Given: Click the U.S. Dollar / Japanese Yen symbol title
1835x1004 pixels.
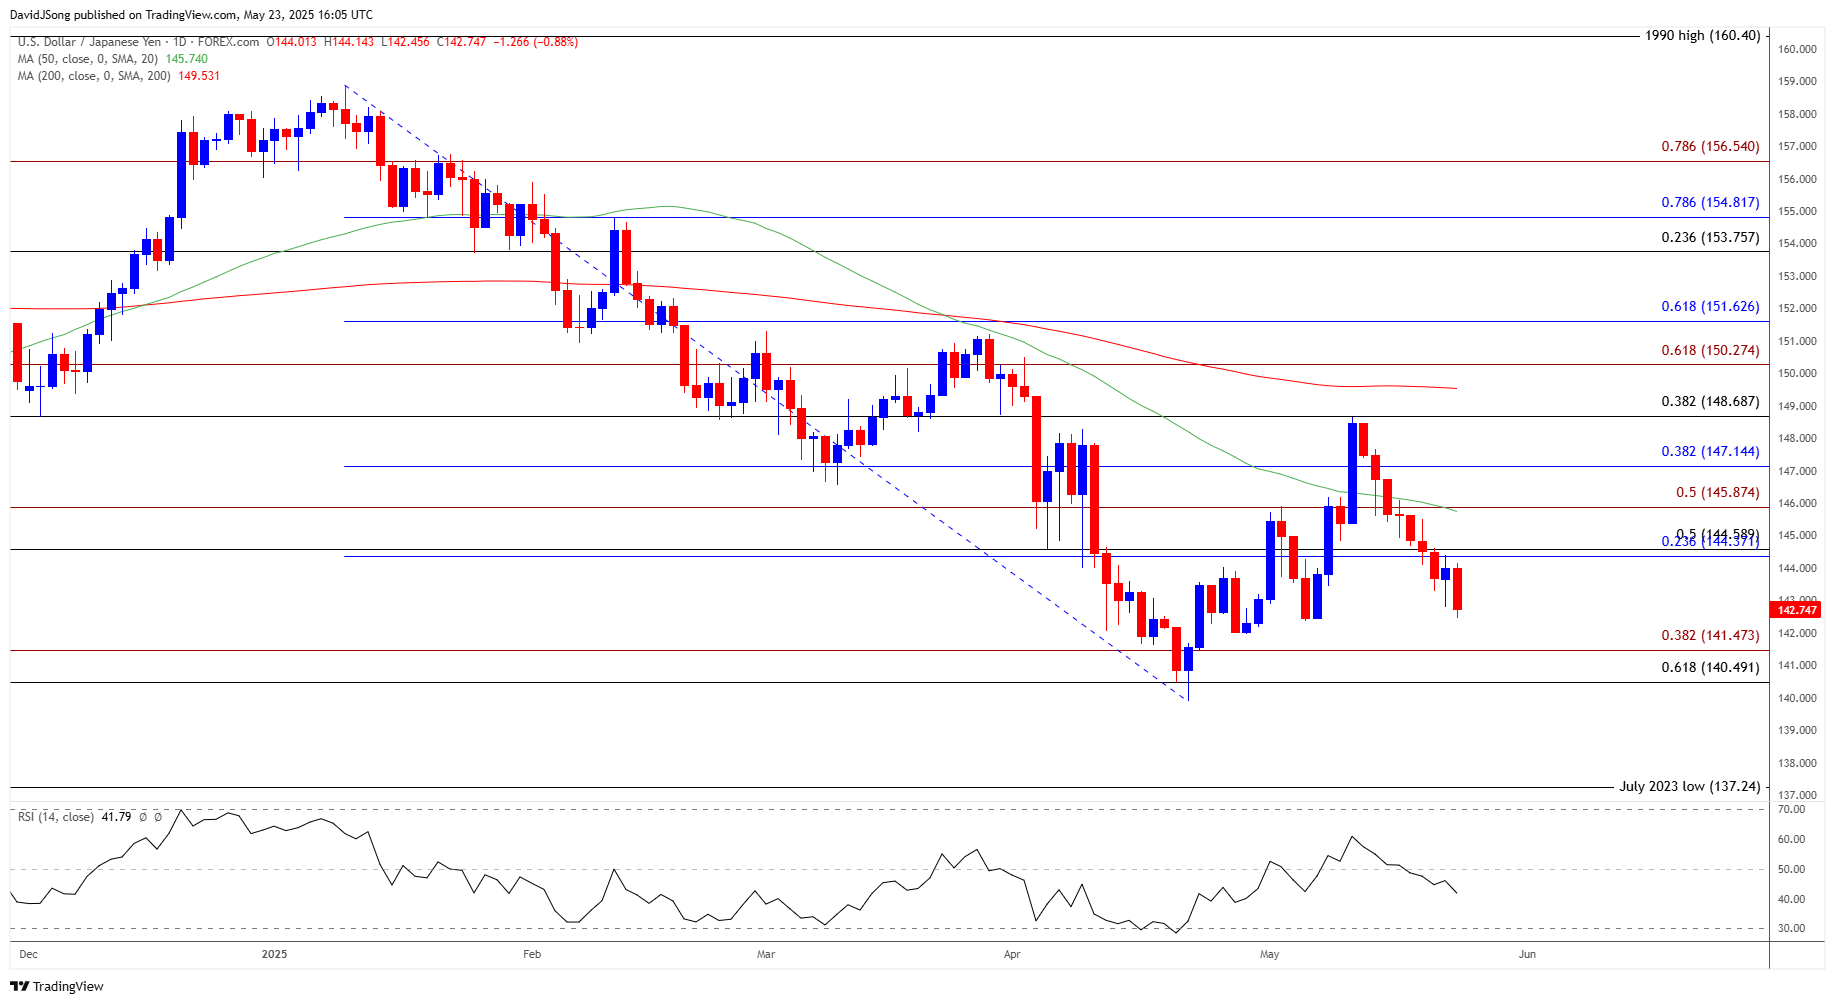Looking at the screenshot, I should (89, 42).
